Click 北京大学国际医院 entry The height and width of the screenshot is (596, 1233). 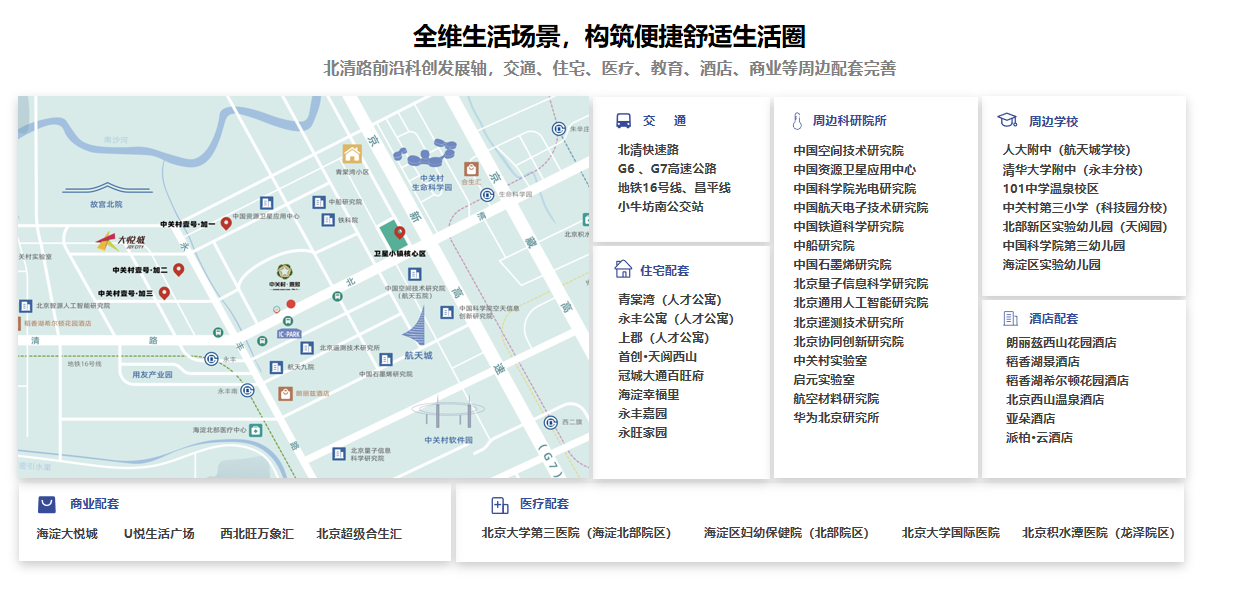950,532
